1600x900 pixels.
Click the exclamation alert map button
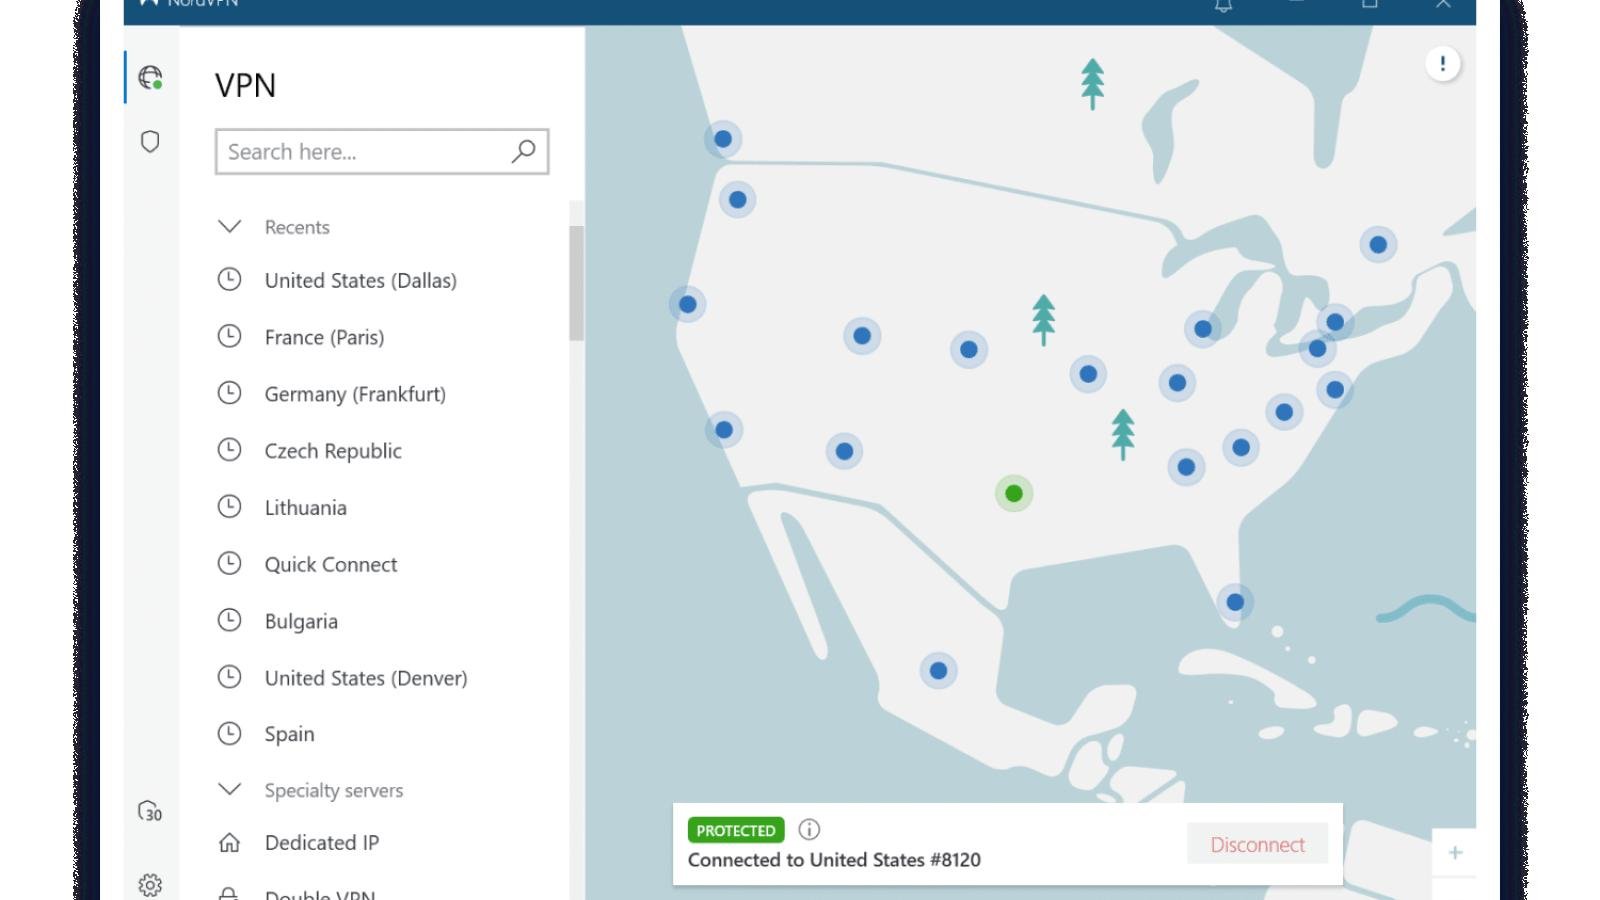1442,64
